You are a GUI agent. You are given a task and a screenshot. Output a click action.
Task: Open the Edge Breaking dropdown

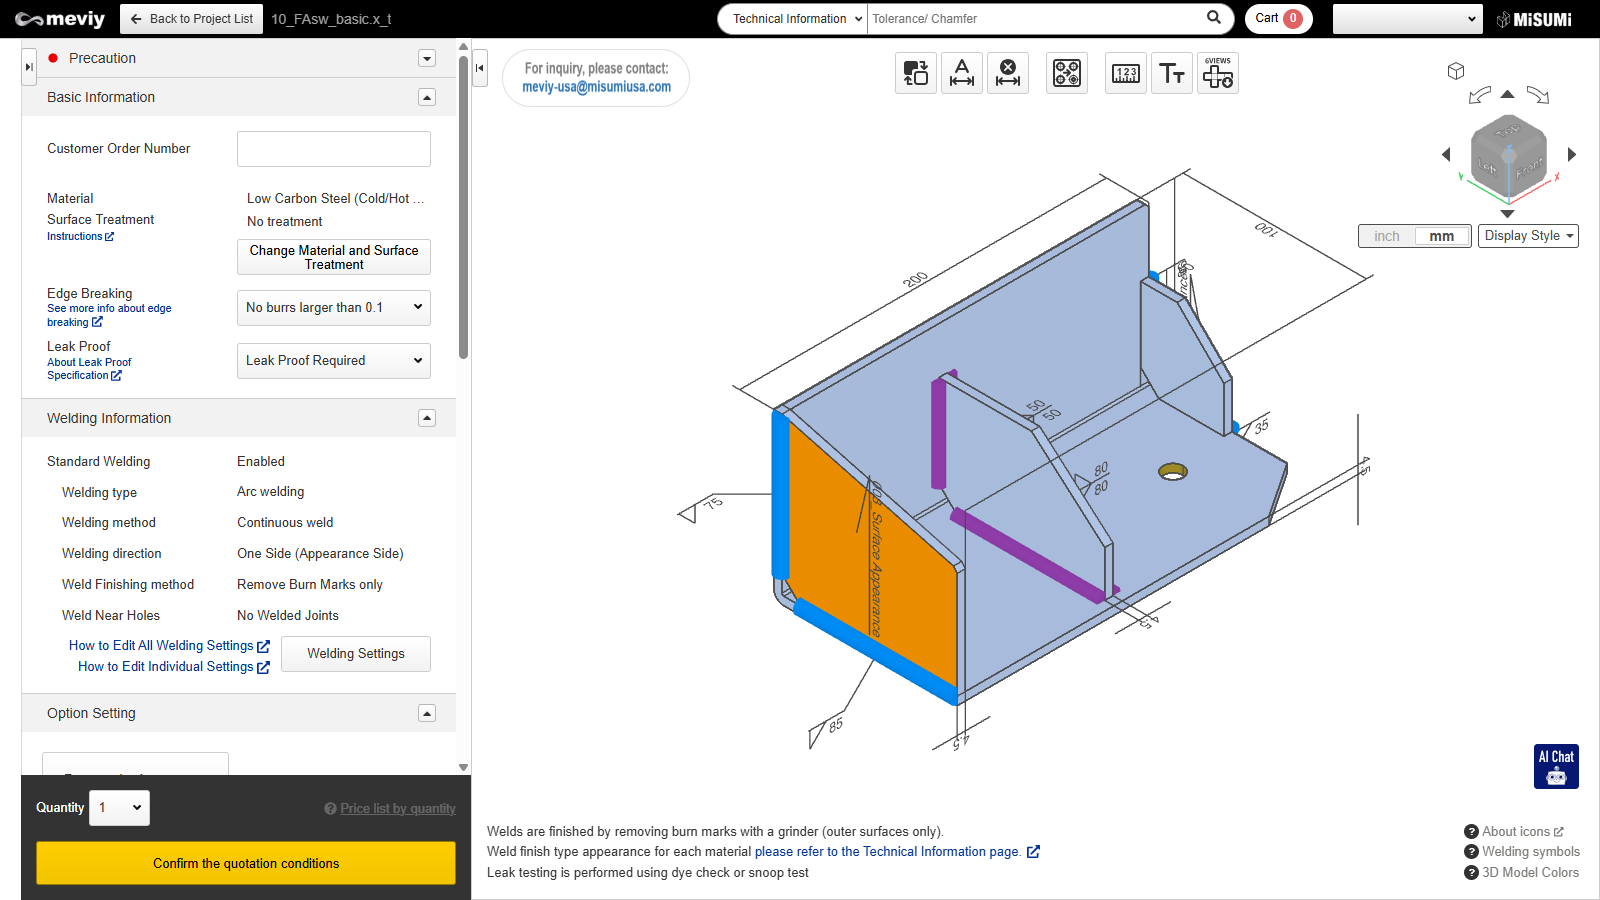(333, 308)
